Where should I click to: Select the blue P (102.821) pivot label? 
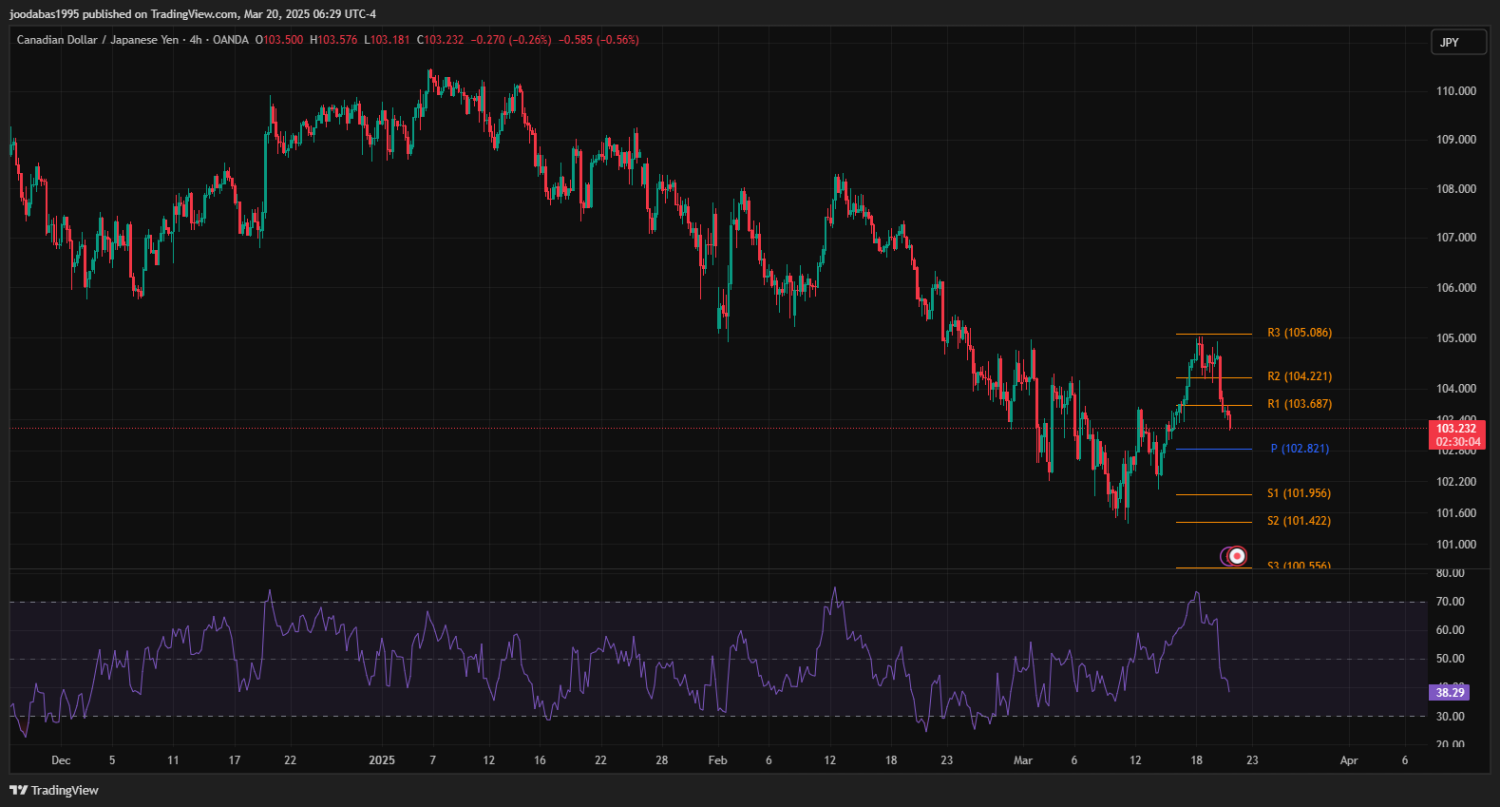click(1299, 449)
